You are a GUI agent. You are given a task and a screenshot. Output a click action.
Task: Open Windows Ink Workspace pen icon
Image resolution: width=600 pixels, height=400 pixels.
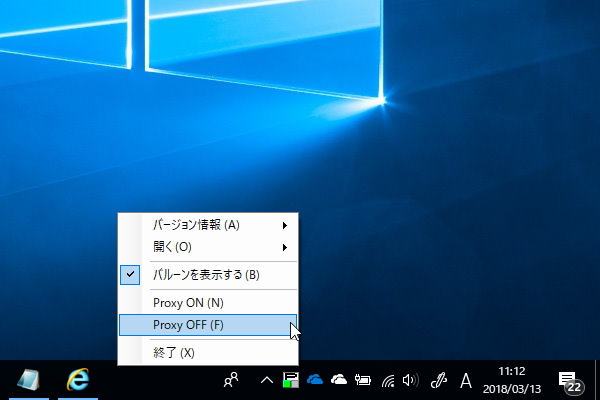[x=439, y=380]
